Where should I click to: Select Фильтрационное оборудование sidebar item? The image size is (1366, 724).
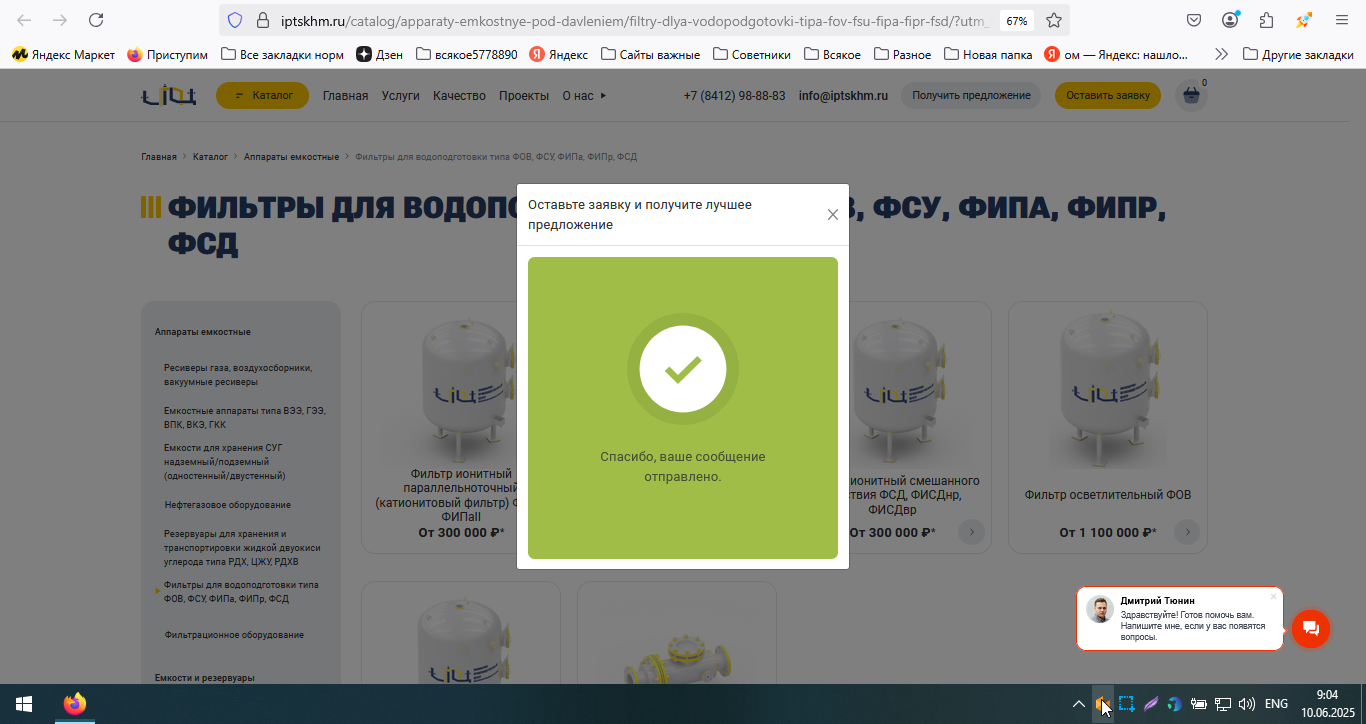click(x=234, y=635)
